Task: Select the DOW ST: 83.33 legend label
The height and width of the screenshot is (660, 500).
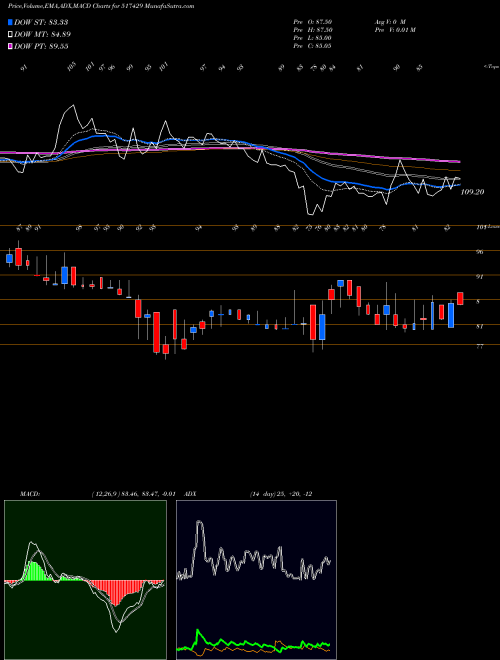Action: pyautogui.click(x=41, y=22)
